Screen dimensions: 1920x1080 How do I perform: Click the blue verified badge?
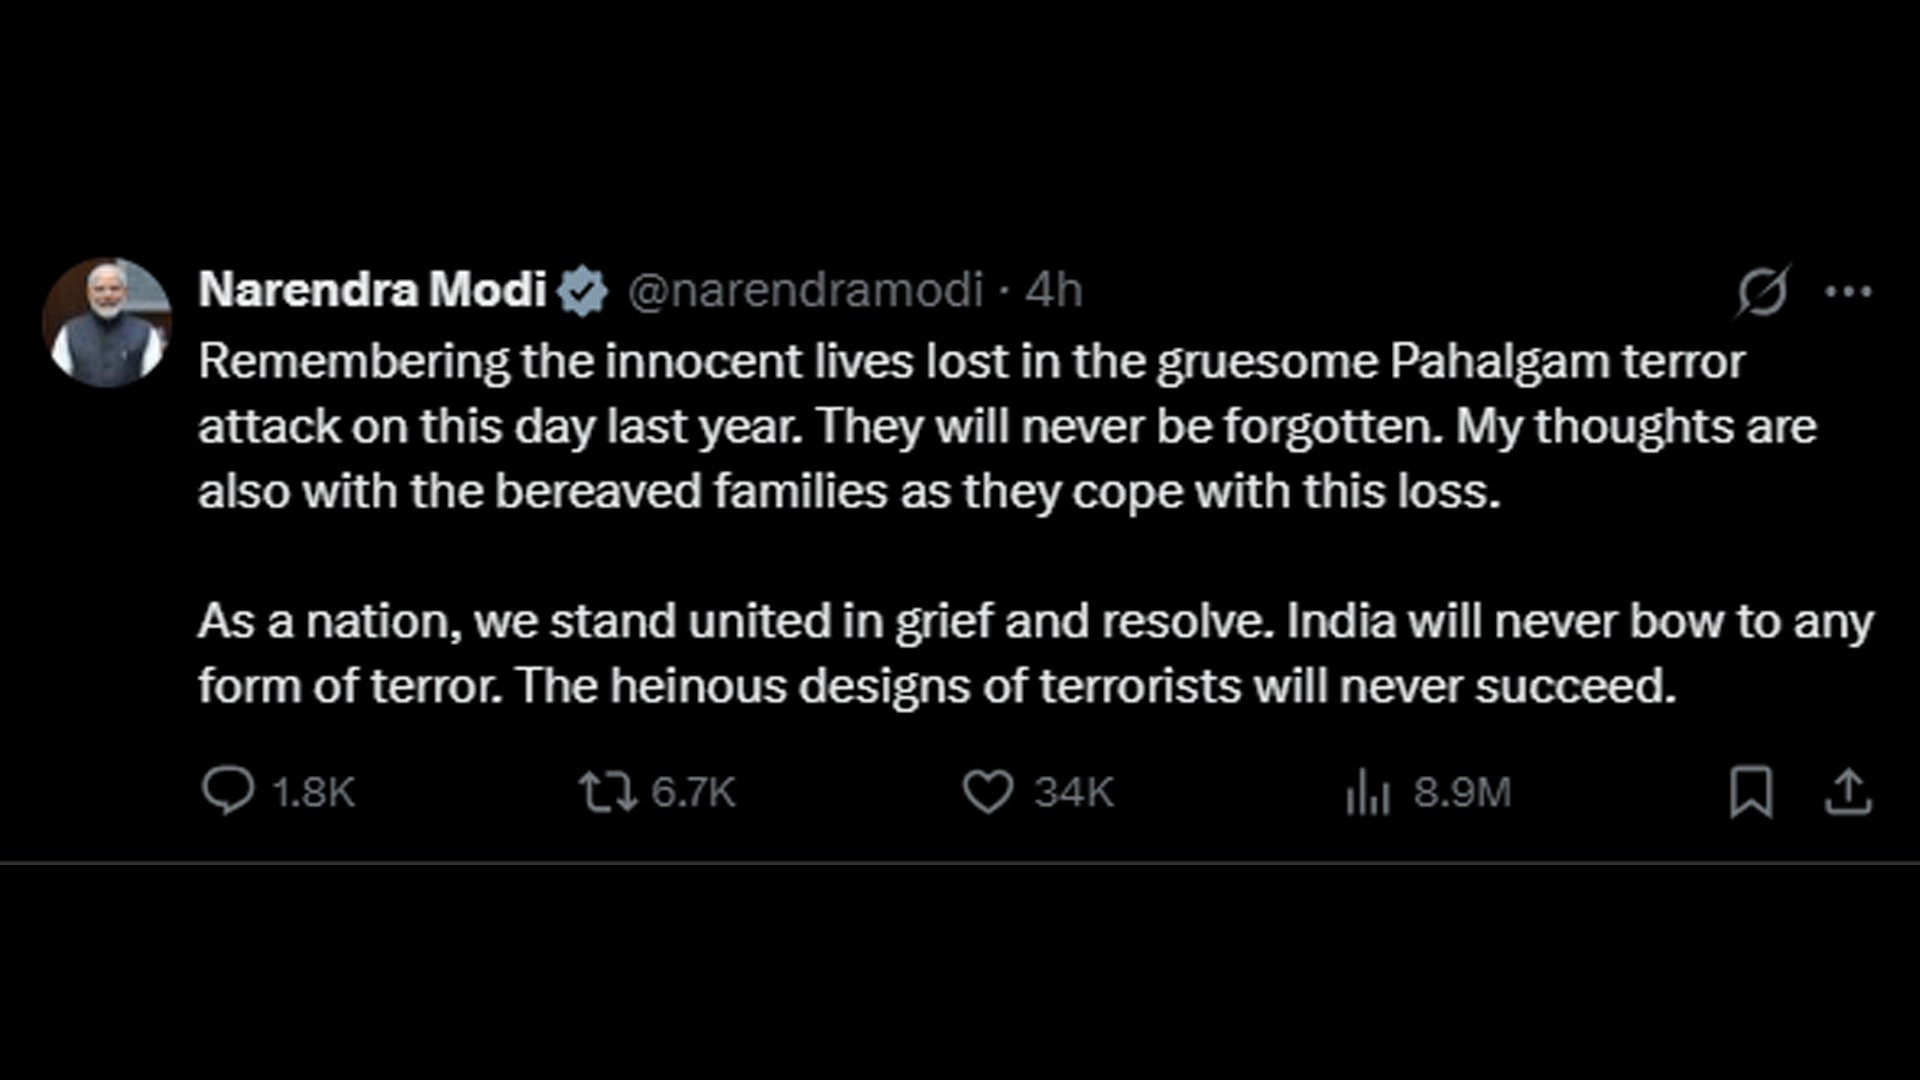pyautogui.click(x=582, y=291)
